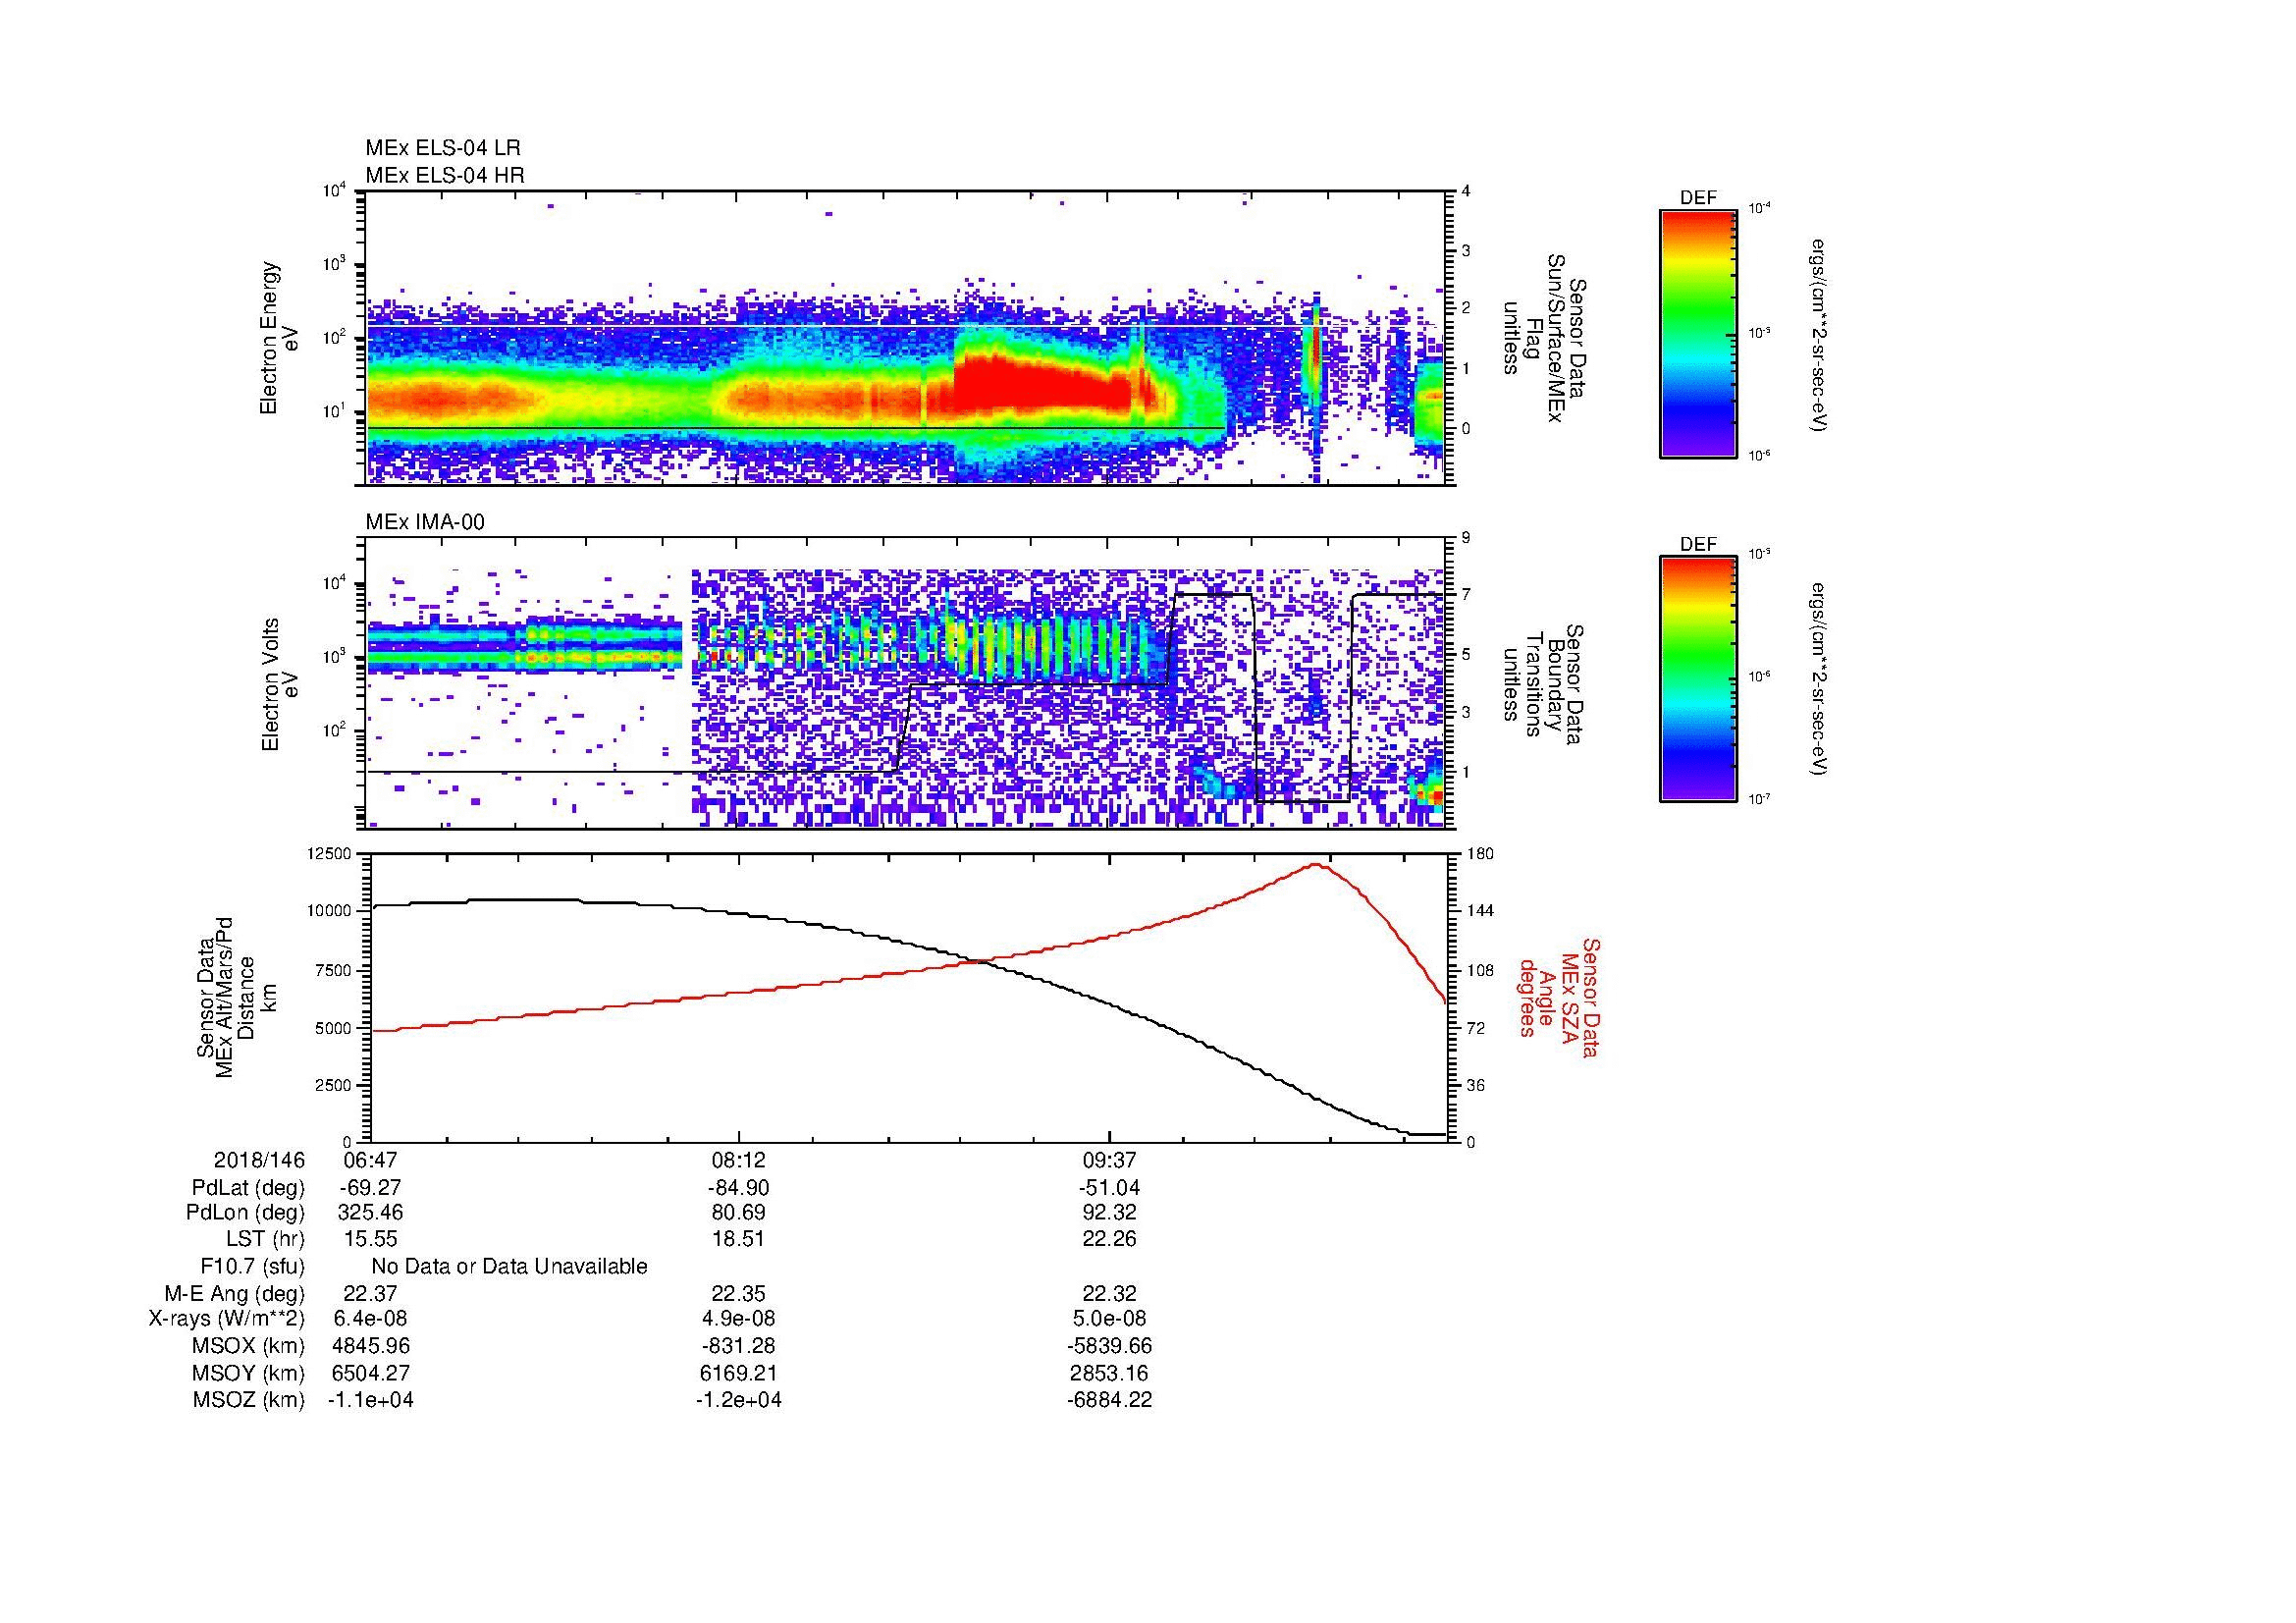The height and width of the screenshot is (1623, 2296).
Task: Select the date label '2018/146'
Action: pyautogui.click(x=259, y=1160)
